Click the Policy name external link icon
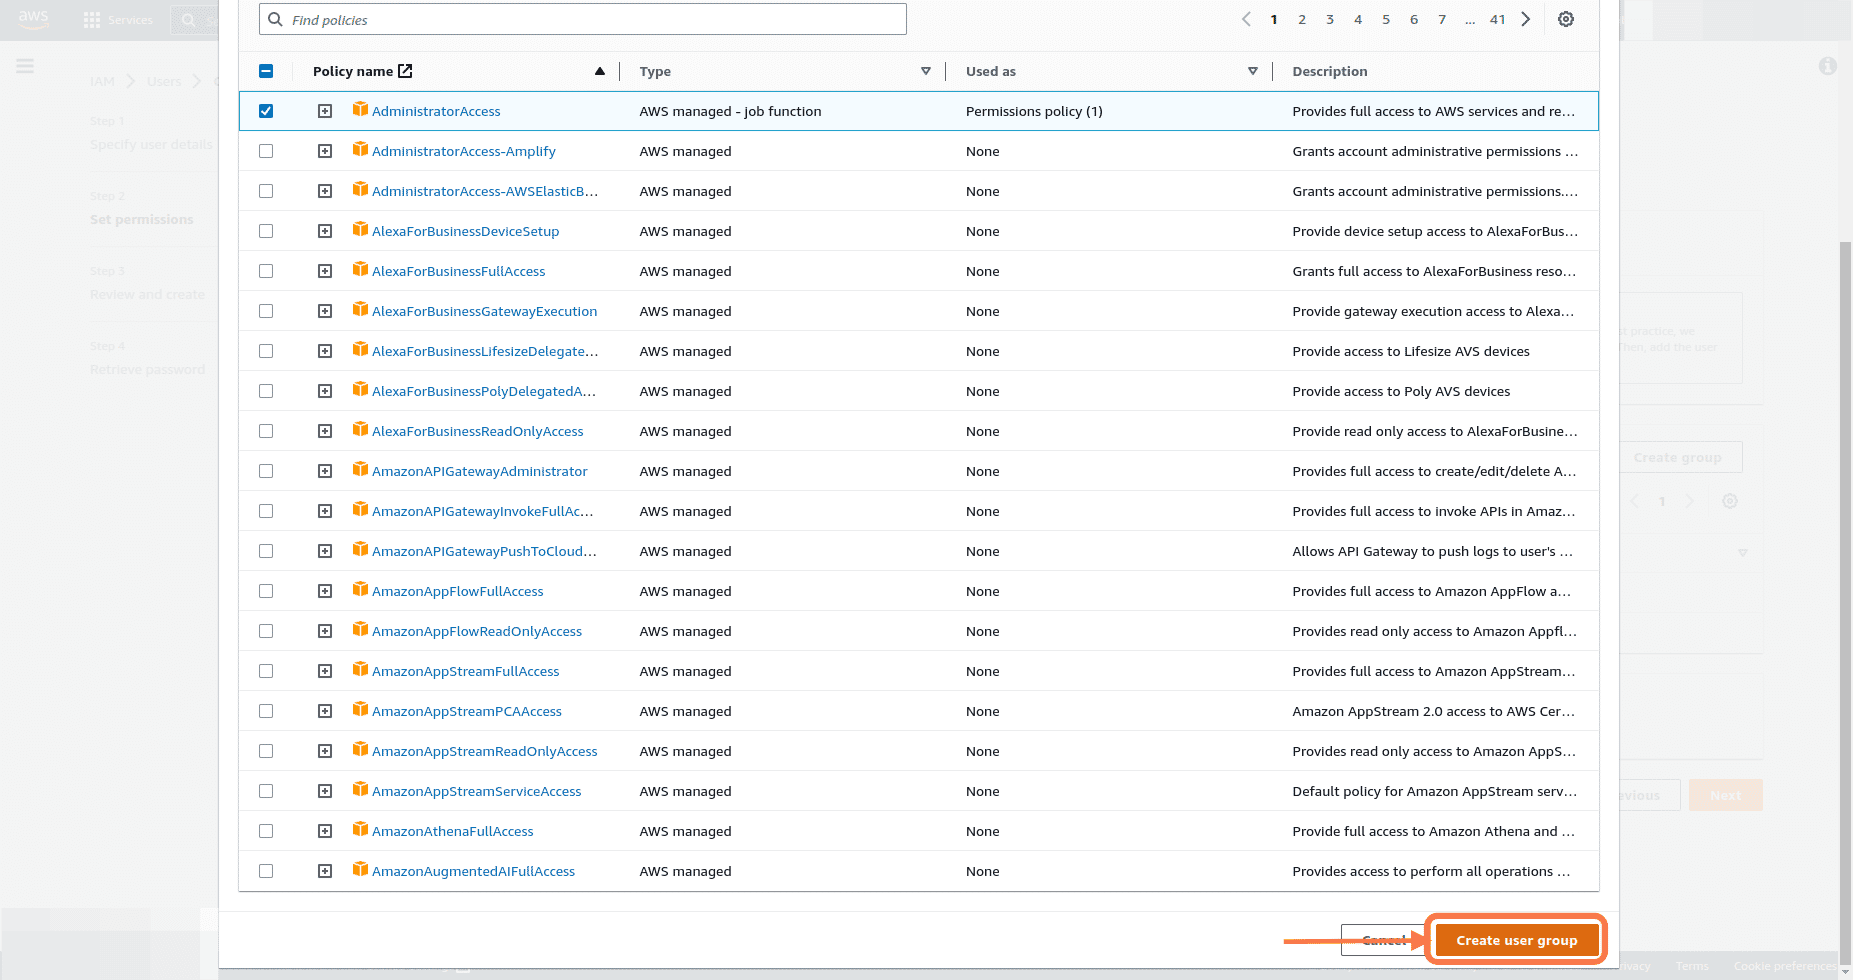 [405, 71]
